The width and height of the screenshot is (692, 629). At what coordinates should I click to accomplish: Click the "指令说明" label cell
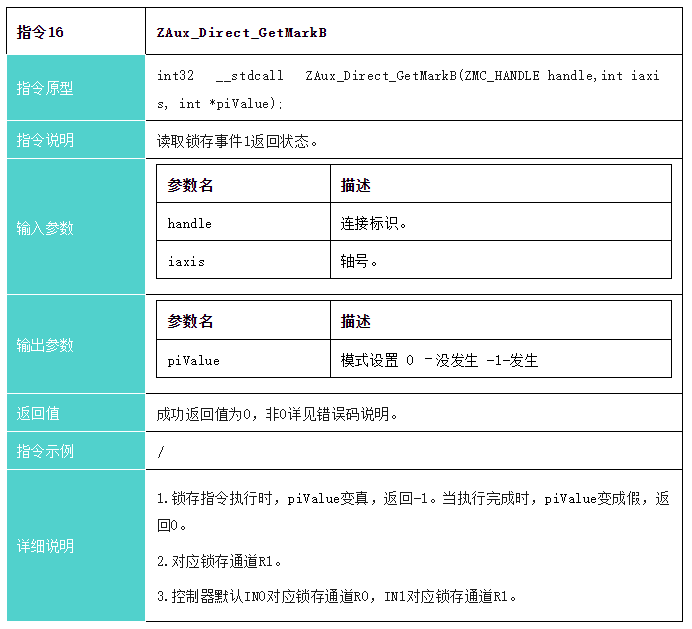coord(76,140)
